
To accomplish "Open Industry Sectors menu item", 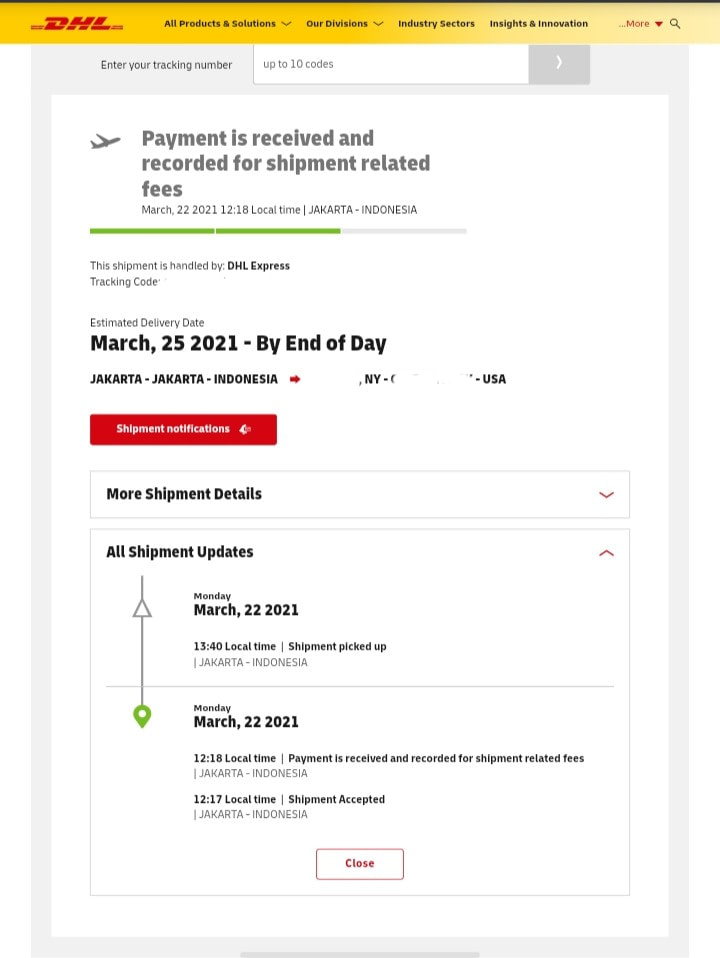I will 436,24.
